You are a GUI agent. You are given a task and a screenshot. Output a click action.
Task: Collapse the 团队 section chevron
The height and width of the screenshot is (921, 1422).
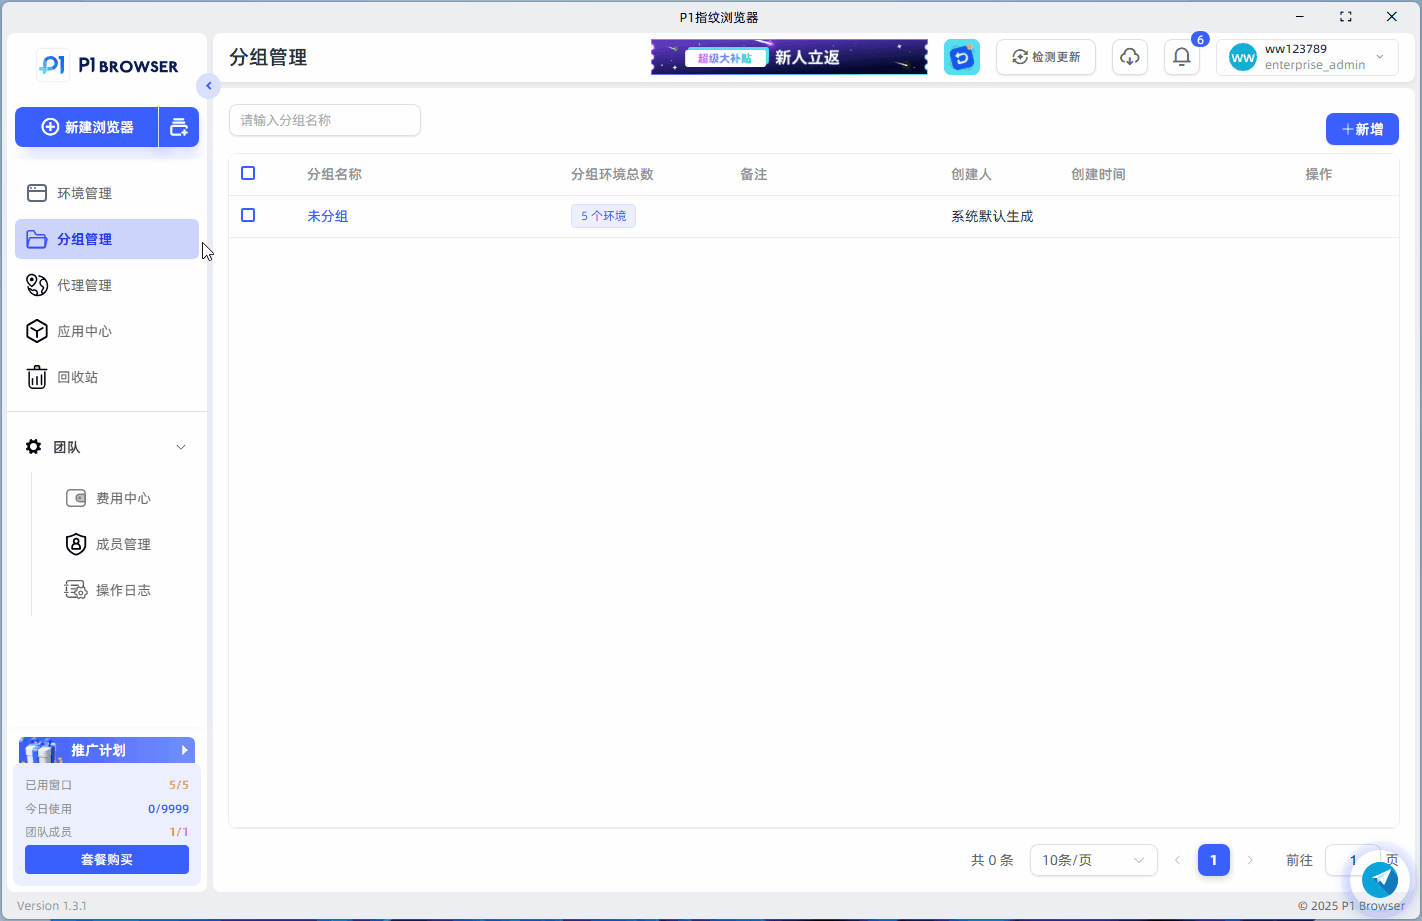click(181, 447)
